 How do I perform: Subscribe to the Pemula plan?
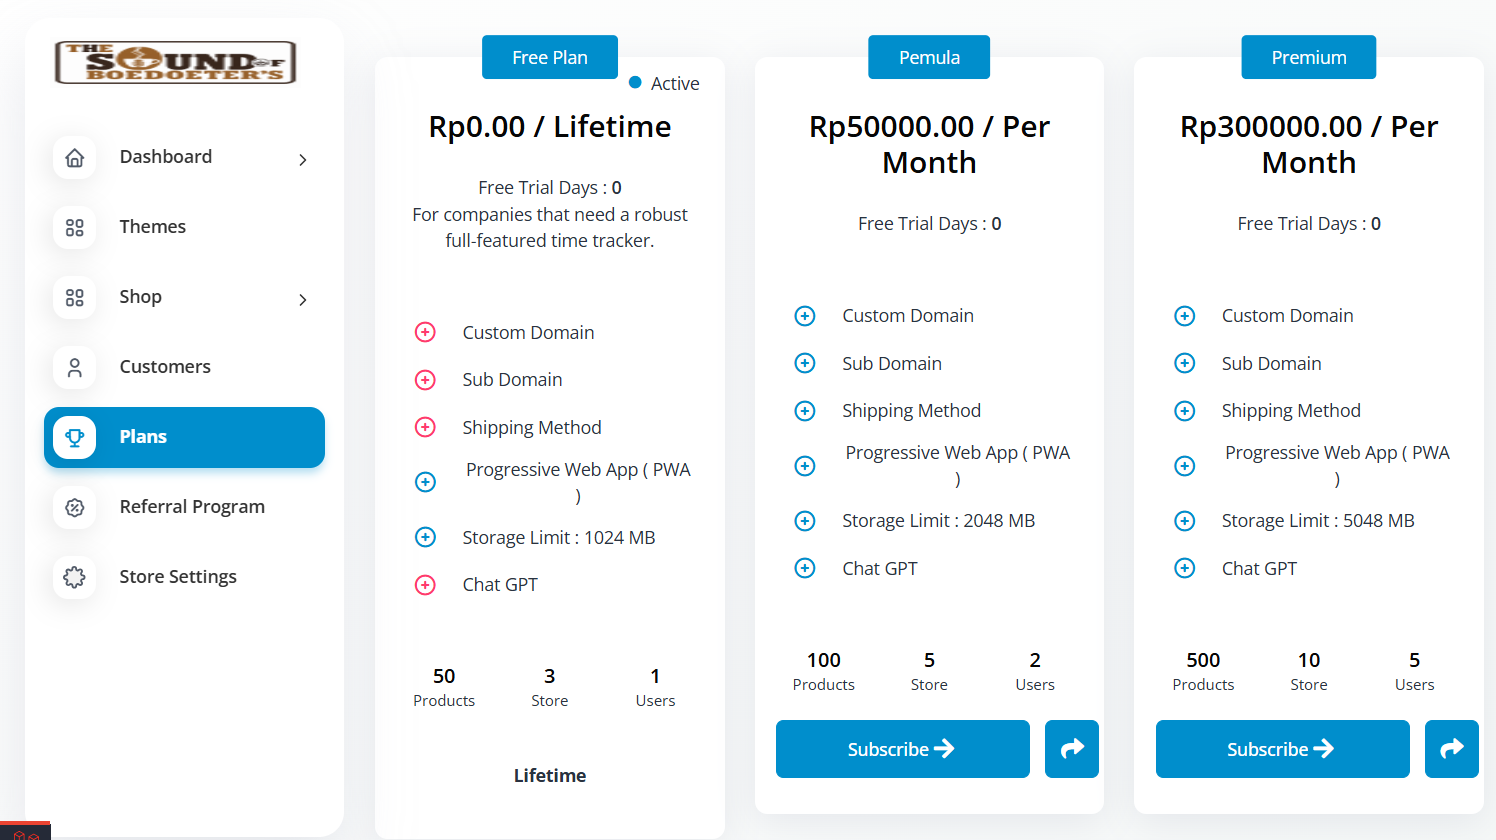[x=903, y=749]
